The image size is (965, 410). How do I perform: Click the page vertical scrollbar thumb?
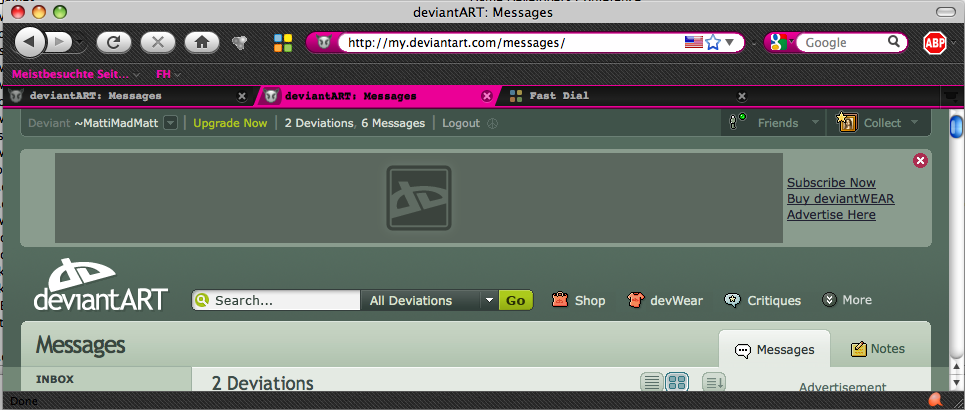956,126
